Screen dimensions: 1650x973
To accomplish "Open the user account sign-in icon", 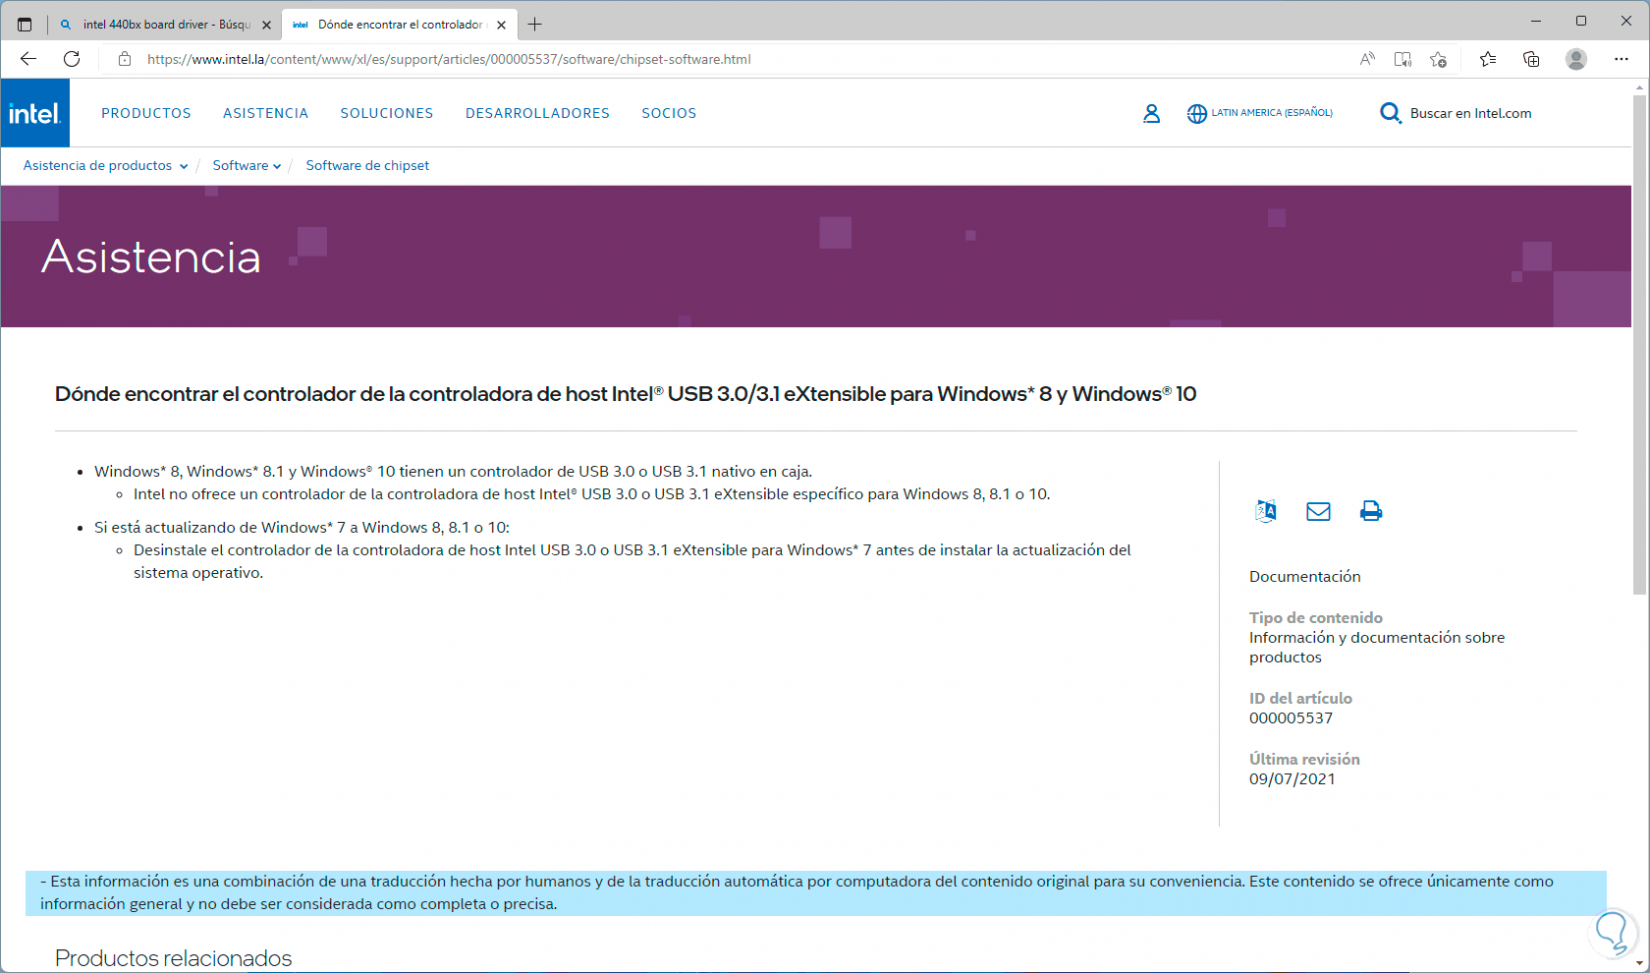I will pos(1151,114).
